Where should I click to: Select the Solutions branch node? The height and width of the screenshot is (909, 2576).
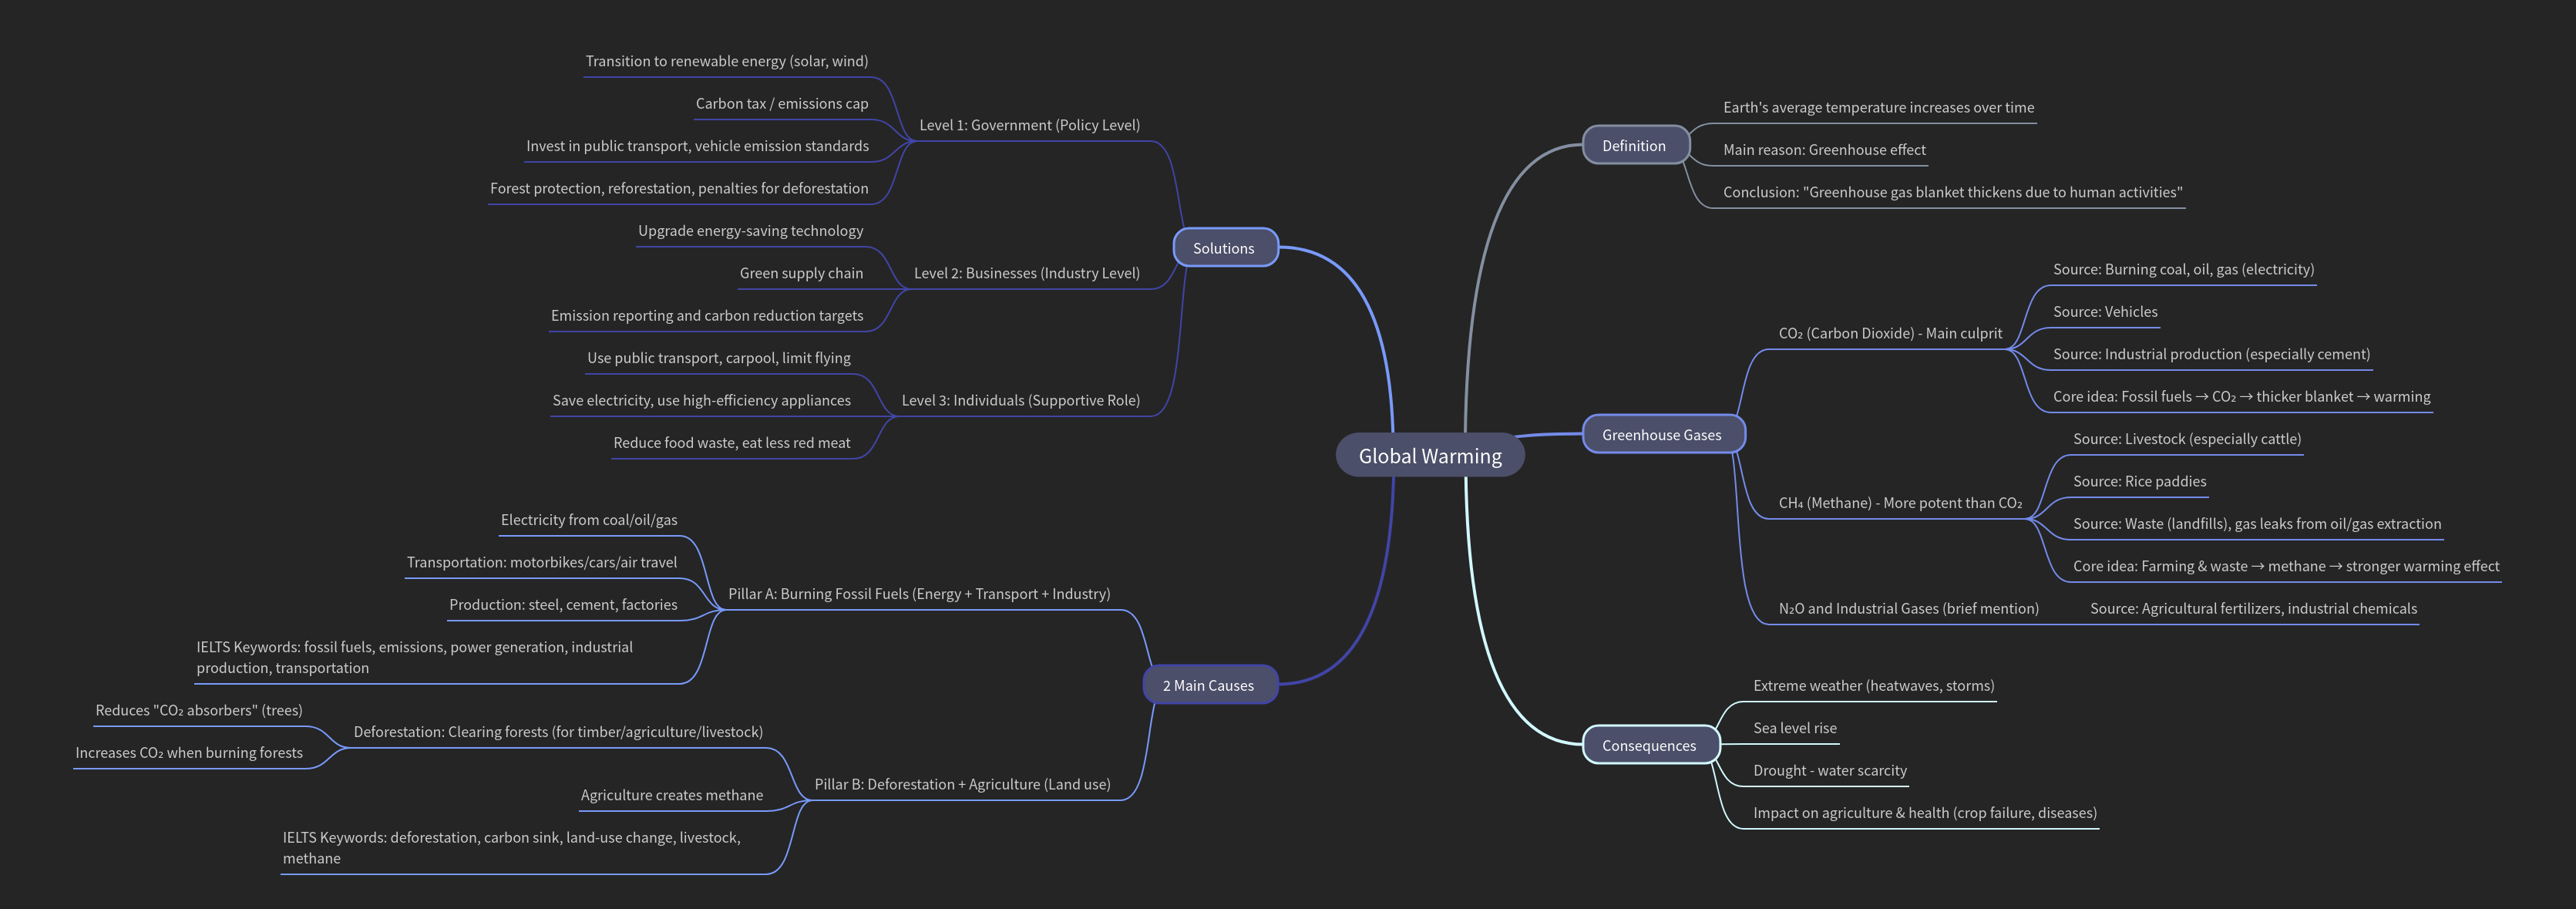pos(1223,248)
